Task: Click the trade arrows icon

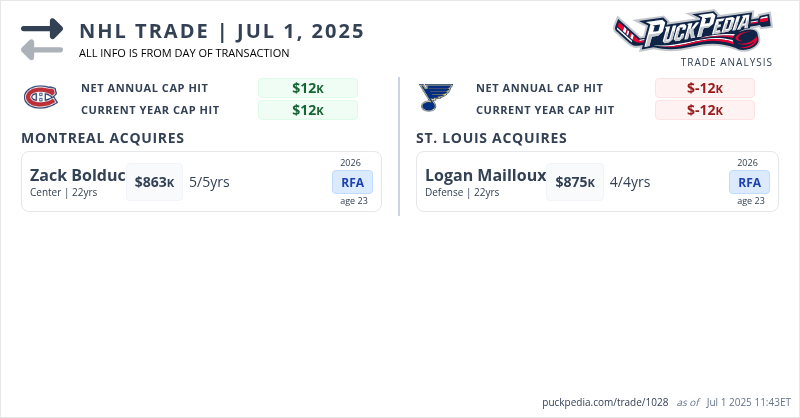Action: tap(42, 39)
